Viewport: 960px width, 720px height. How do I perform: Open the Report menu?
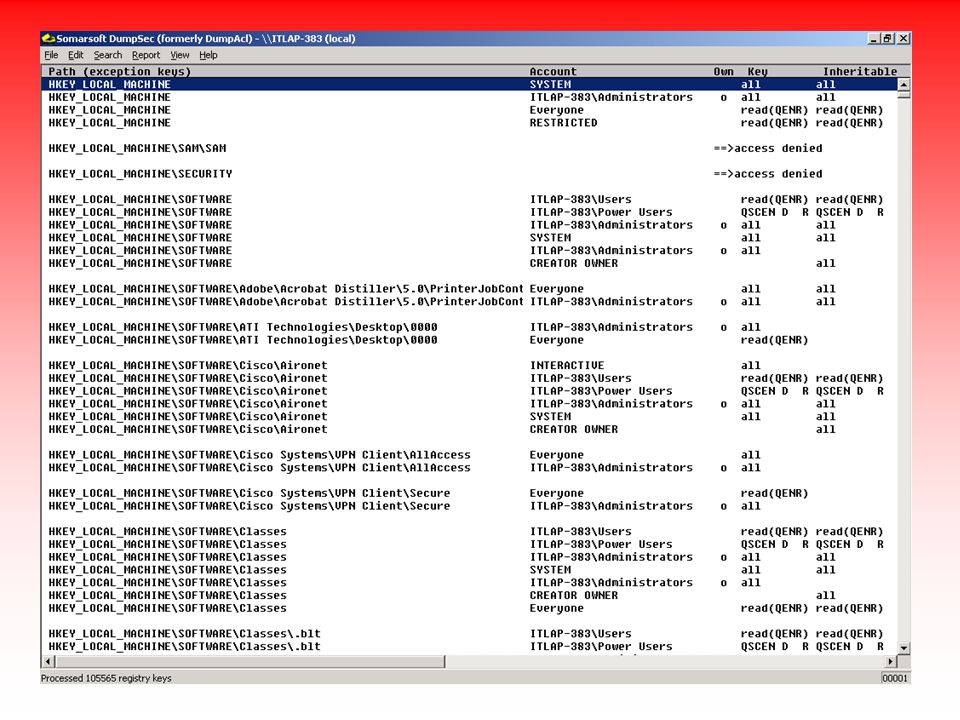(146, 55)
